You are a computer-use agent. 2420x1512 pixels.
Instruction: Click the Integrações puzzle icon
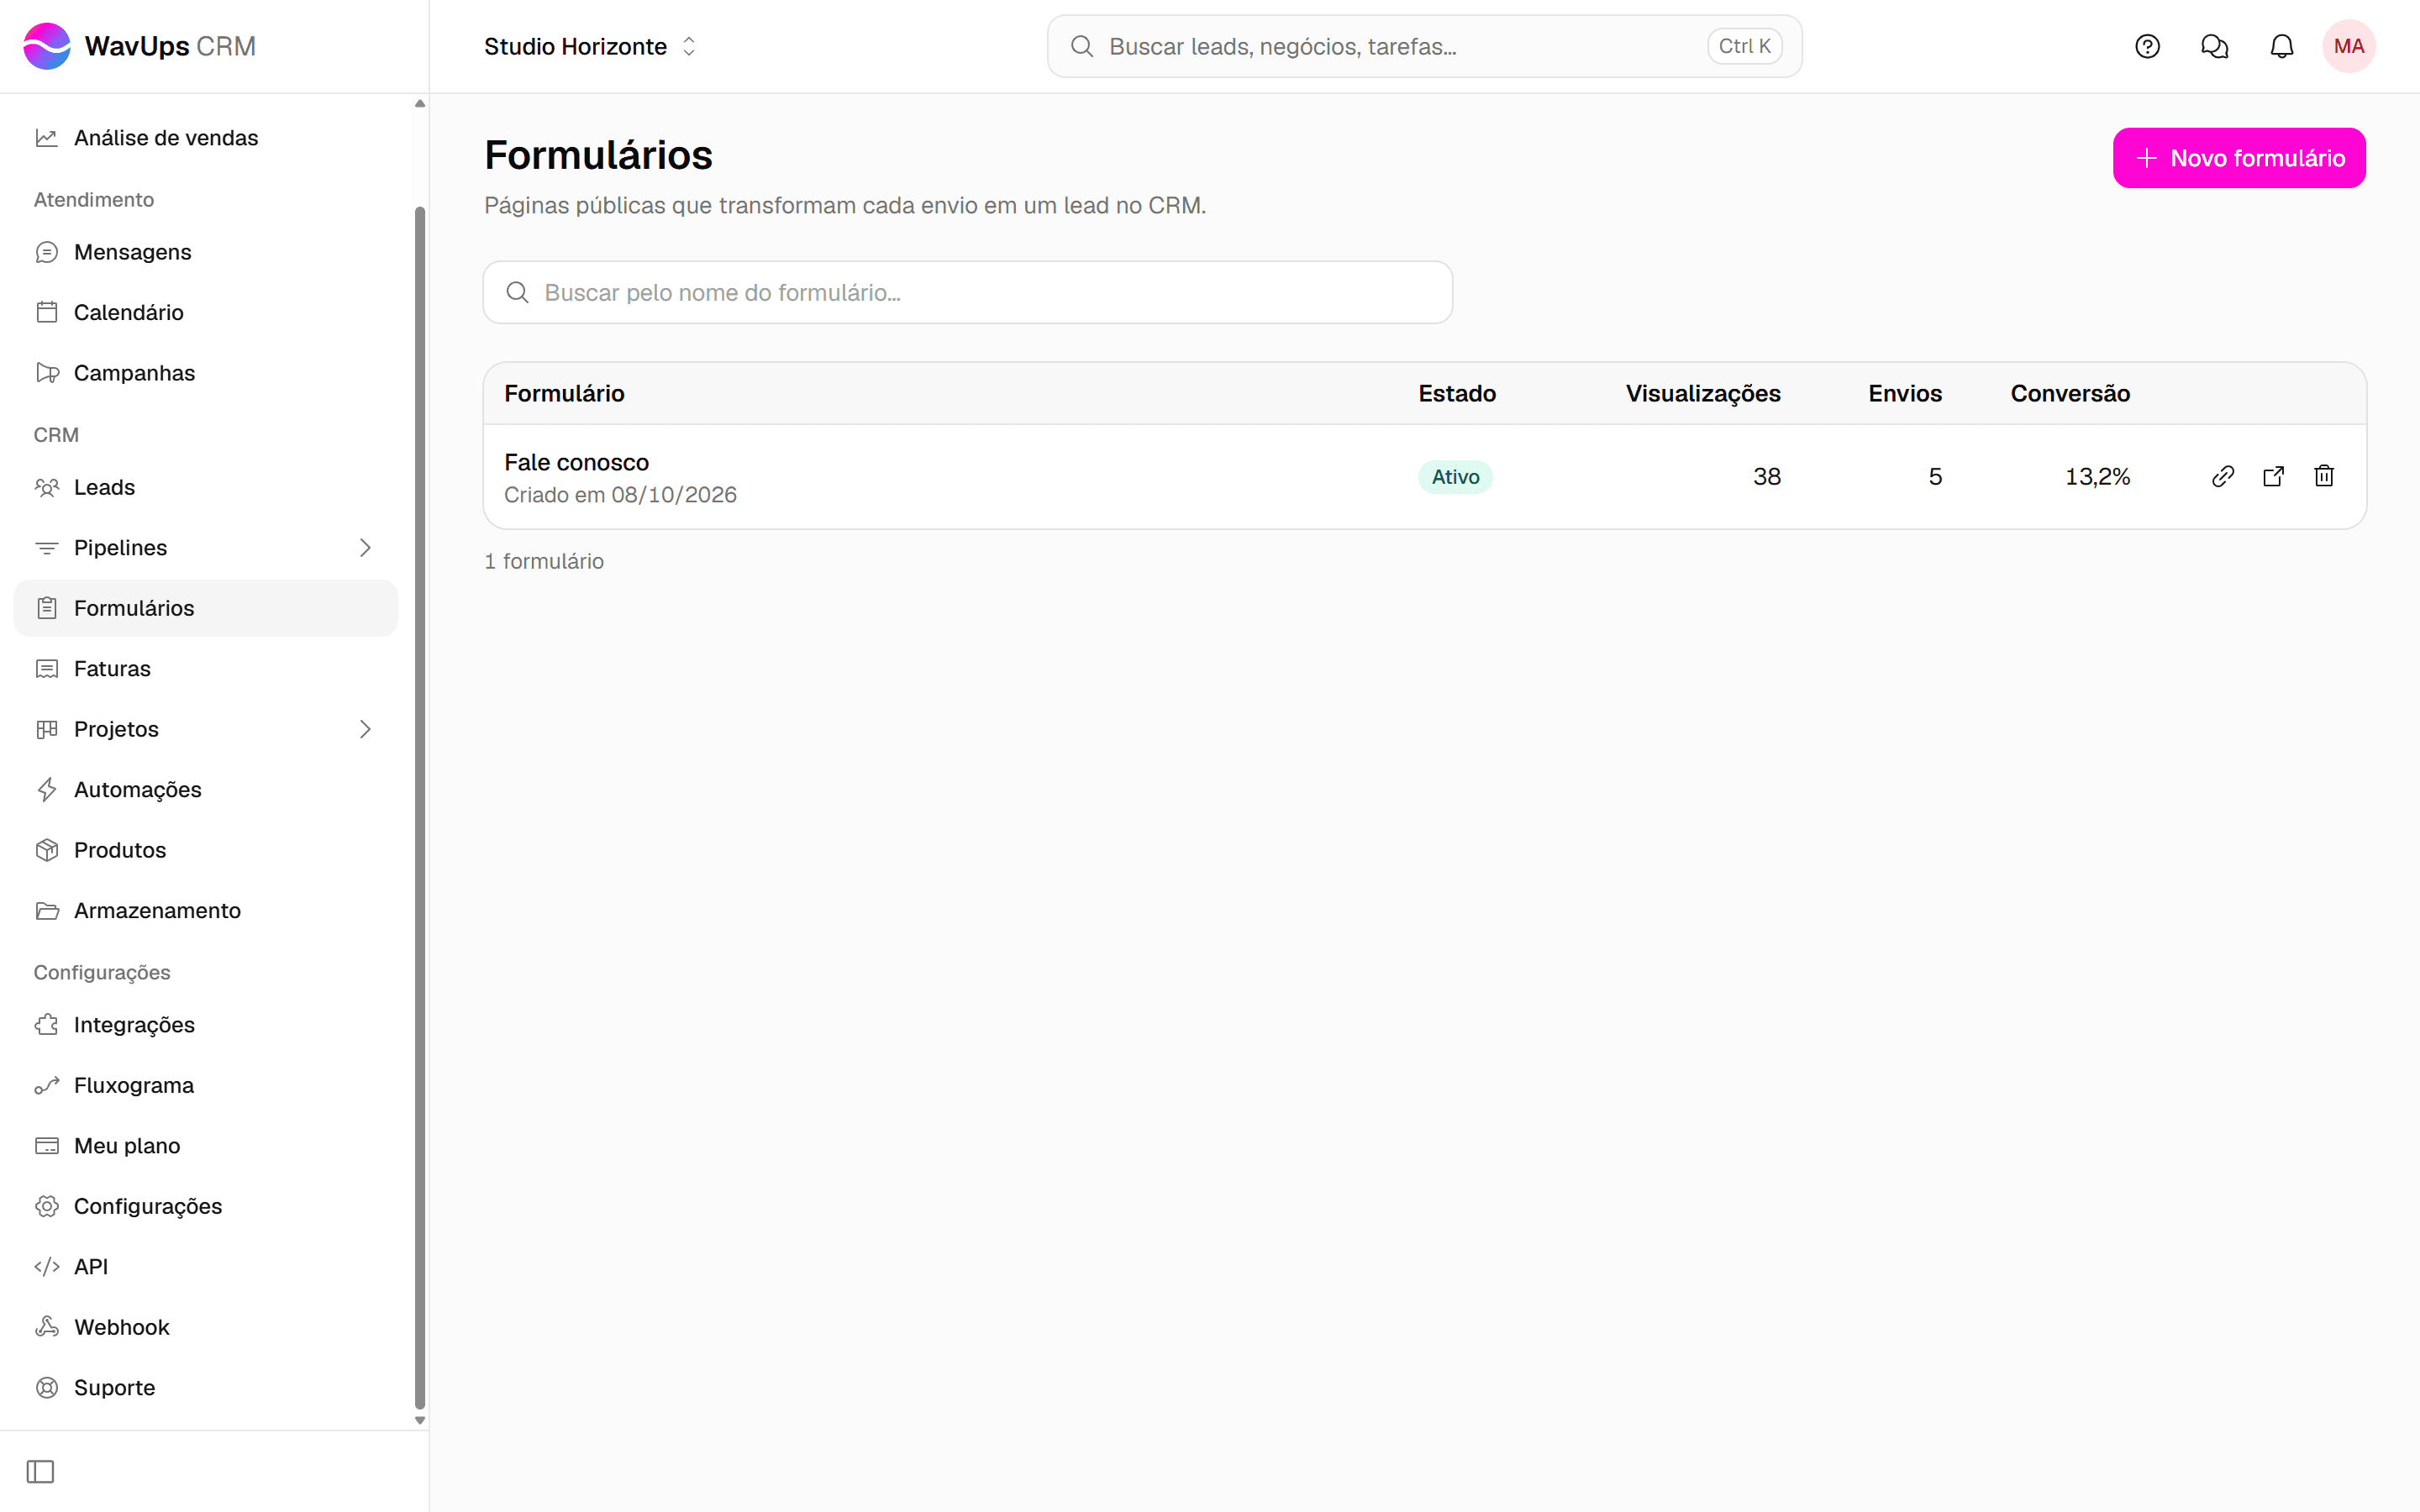[47, 1025]
